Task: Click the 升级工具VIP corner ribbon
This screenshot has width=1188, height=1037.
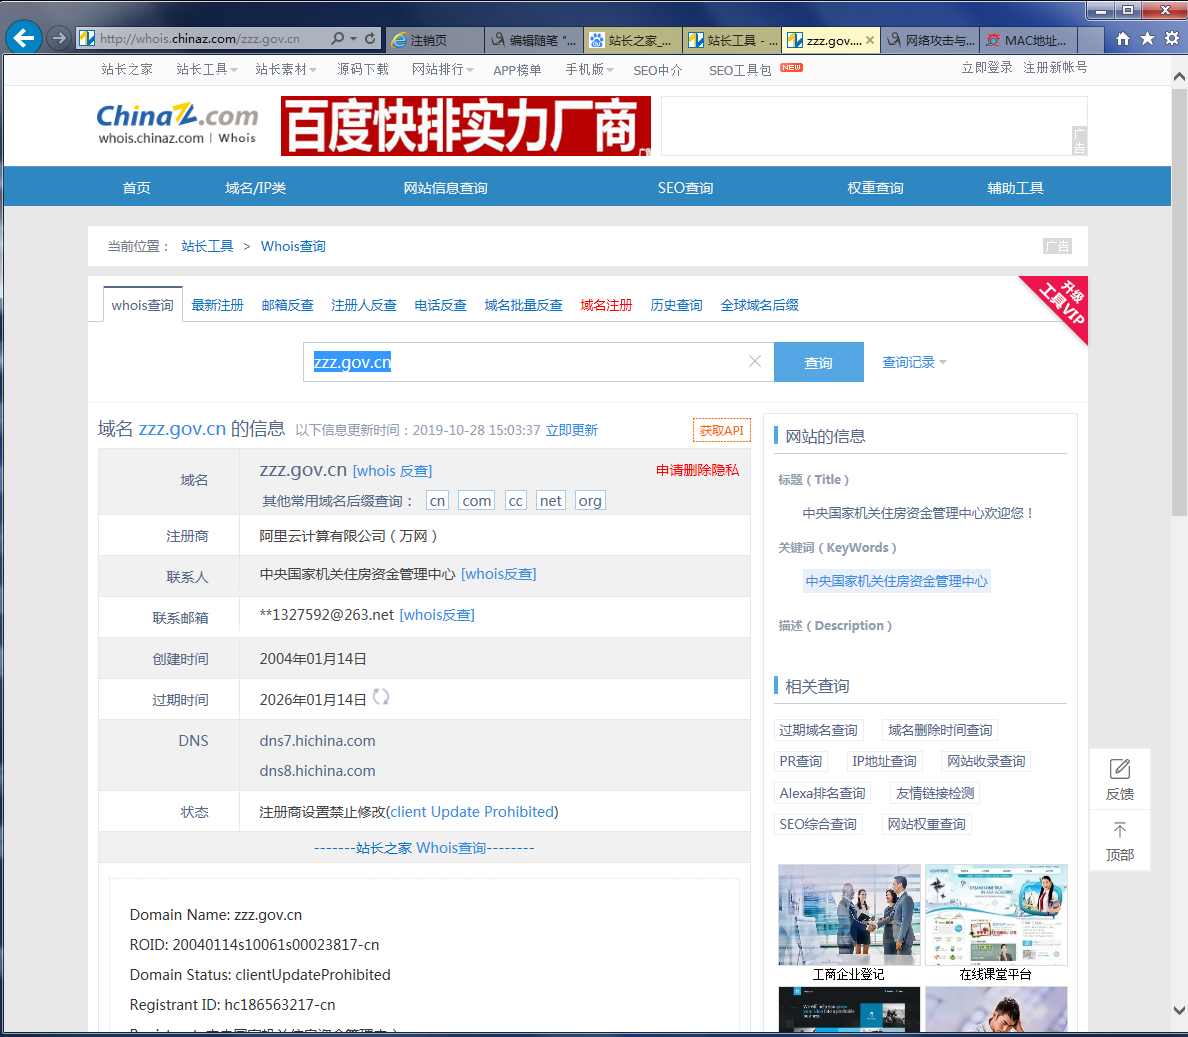Action: 1062,301
